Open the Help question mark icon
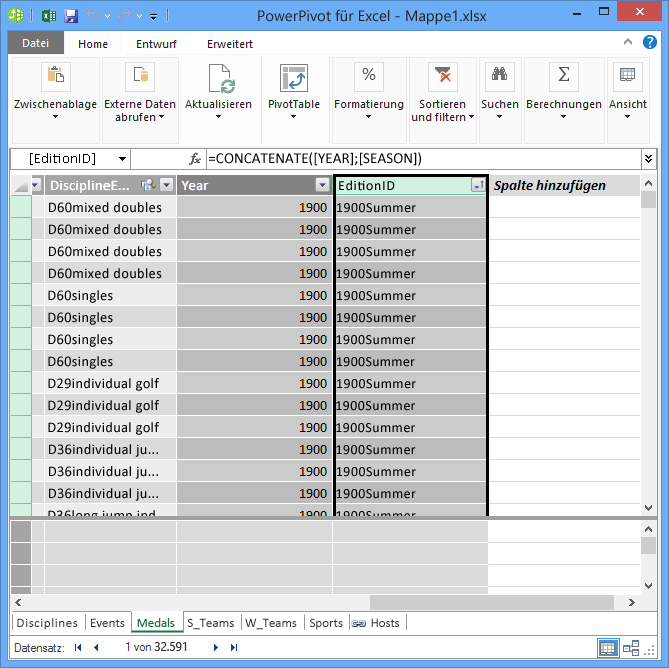 [x=650, y=42]
